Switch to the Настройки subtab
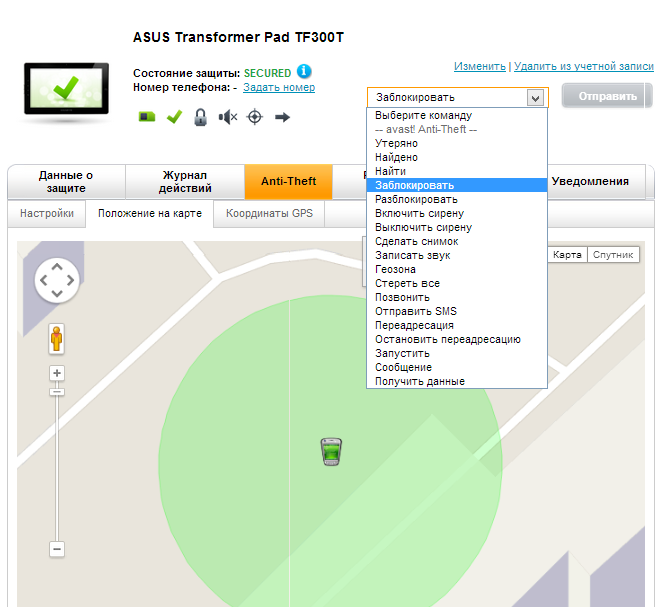The width and height of the screenshot is (658, 607). (x=47, y=213)
